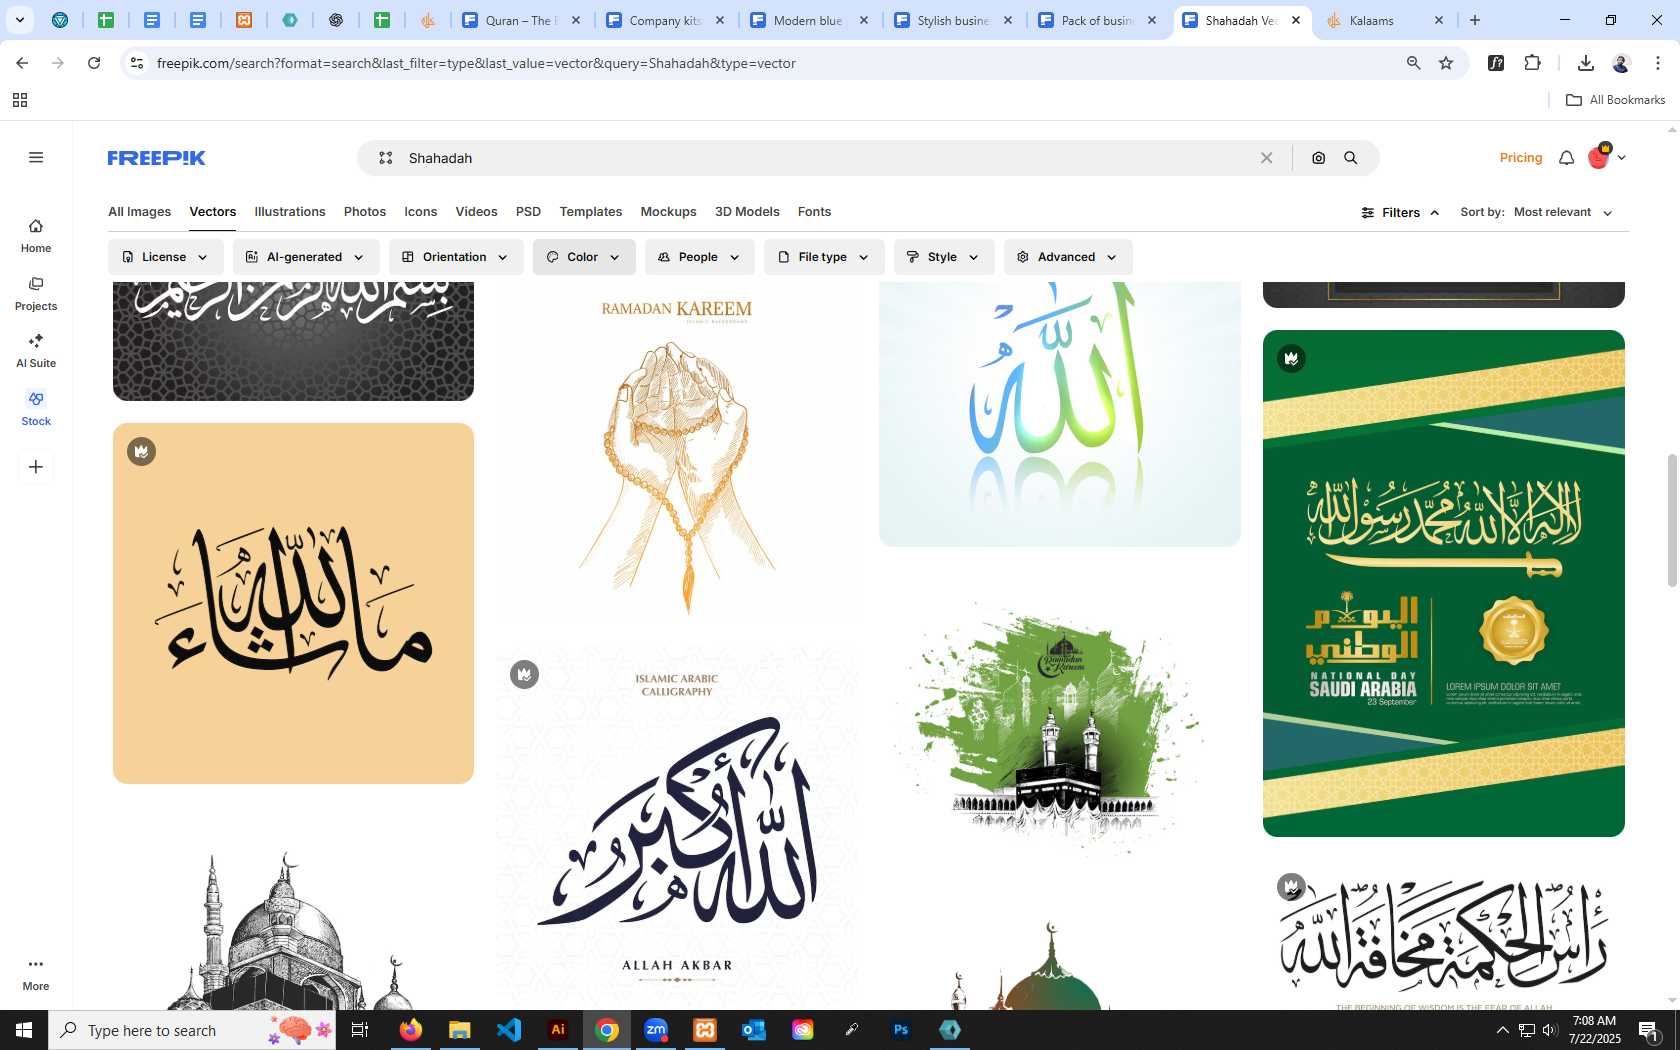The height and width of the screenshot is (1050, 1680).
Task: Switch to Illustrations tab
Action: point(290,212)
